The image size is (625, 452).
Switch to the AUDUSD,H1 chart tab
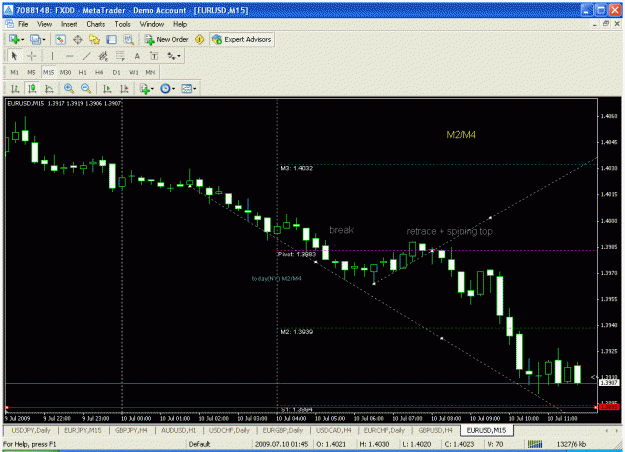coord(179,430)
